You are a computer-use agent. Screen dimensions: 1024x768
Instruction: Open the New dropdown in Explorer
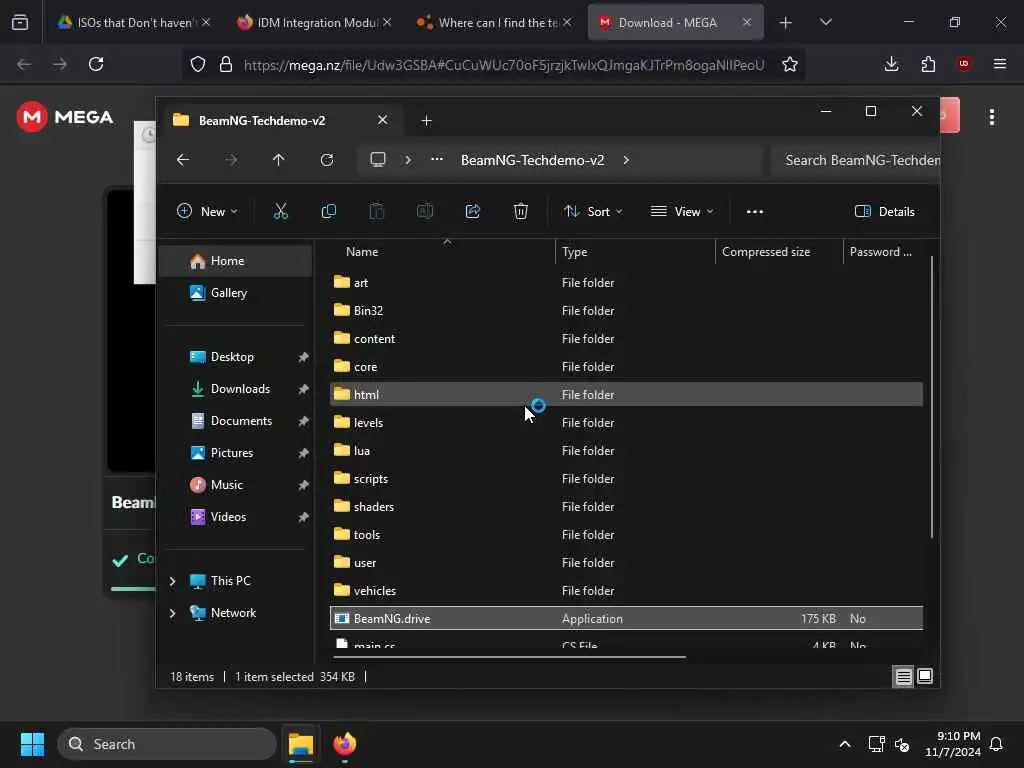(x=207, y=212)
